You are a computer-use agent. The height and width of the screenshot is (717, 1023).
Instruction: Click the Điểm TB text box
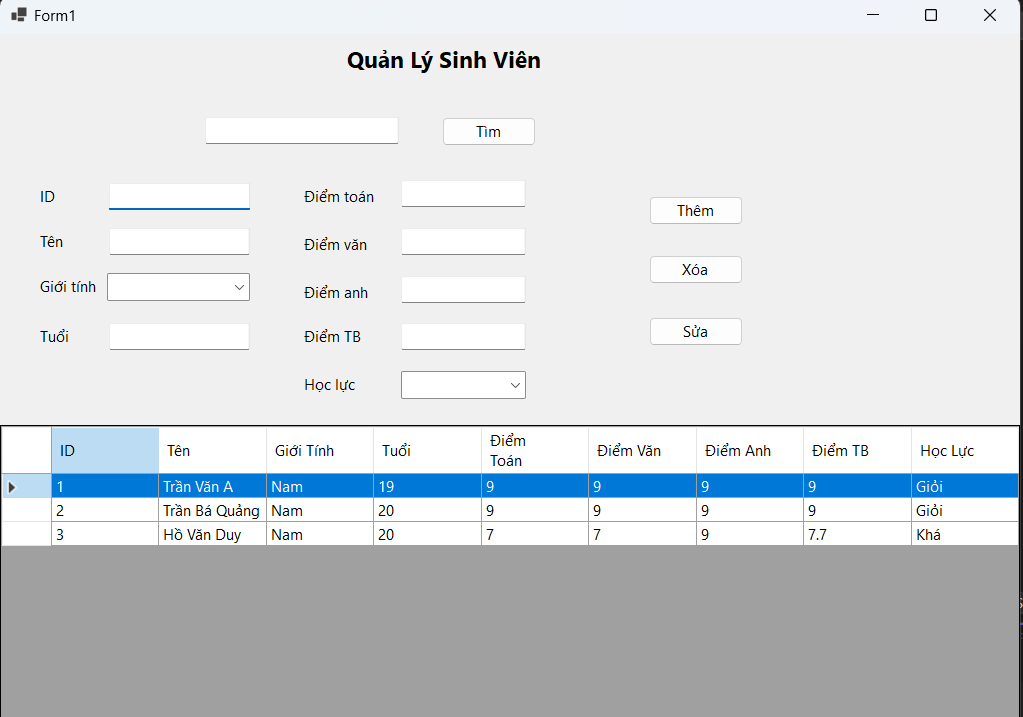(x=462, y=336)
